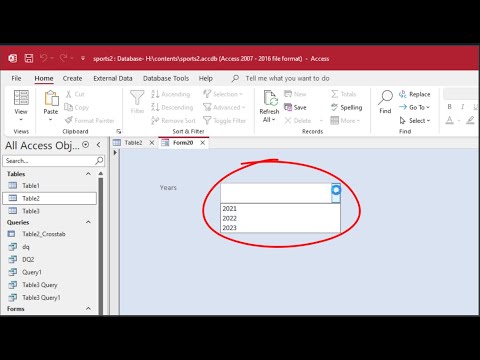Choose the font color button
This screenshot has height=360, width=480.
pos(449,120)
